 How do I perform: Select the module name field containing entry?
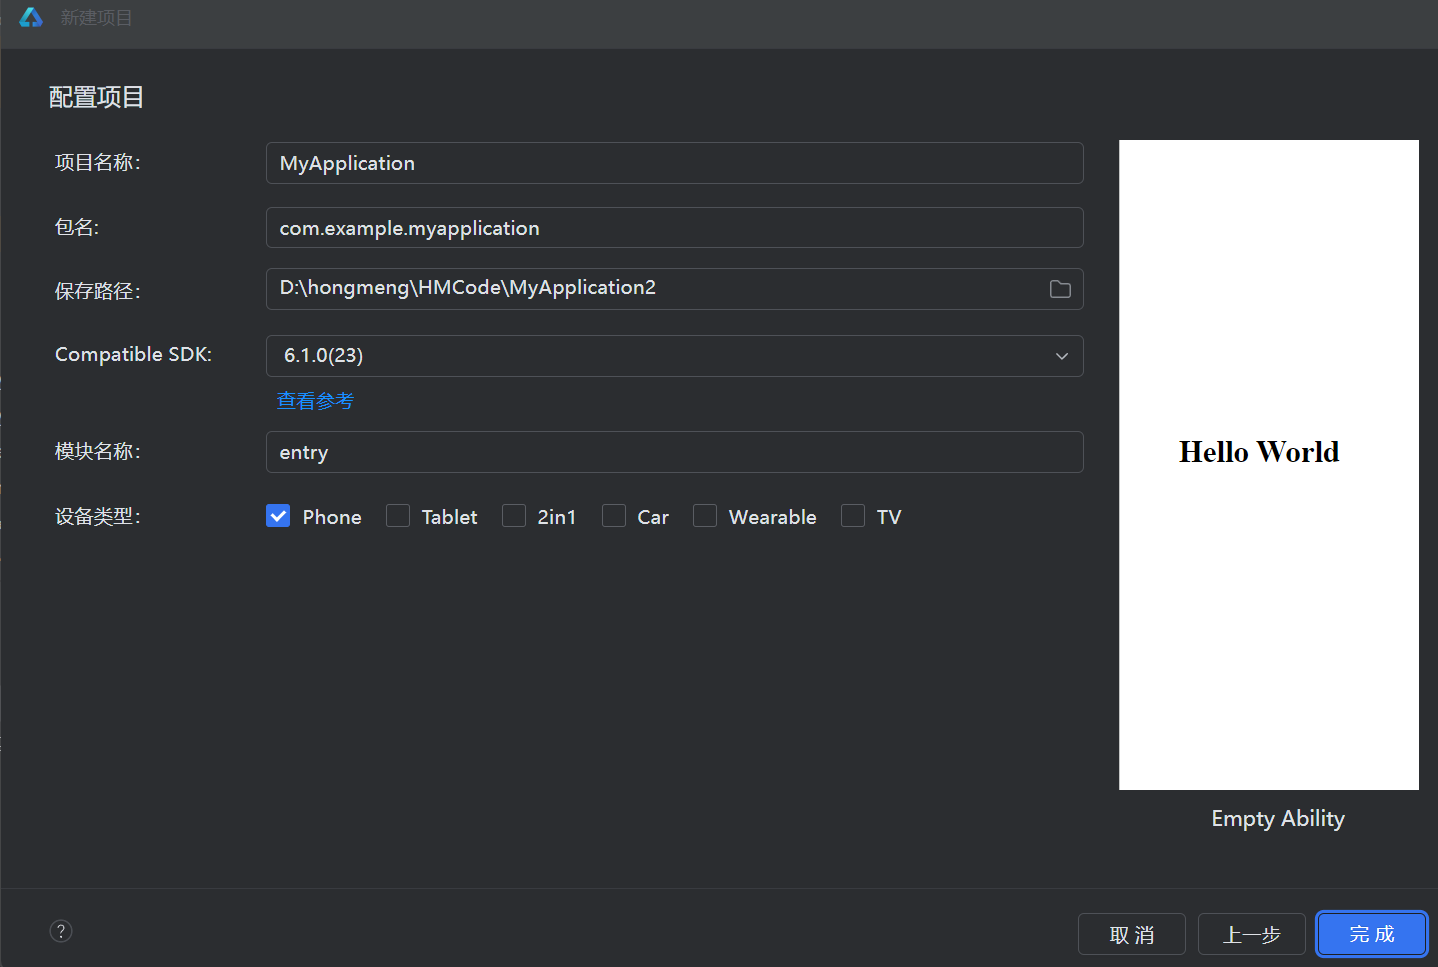(675, 452)
